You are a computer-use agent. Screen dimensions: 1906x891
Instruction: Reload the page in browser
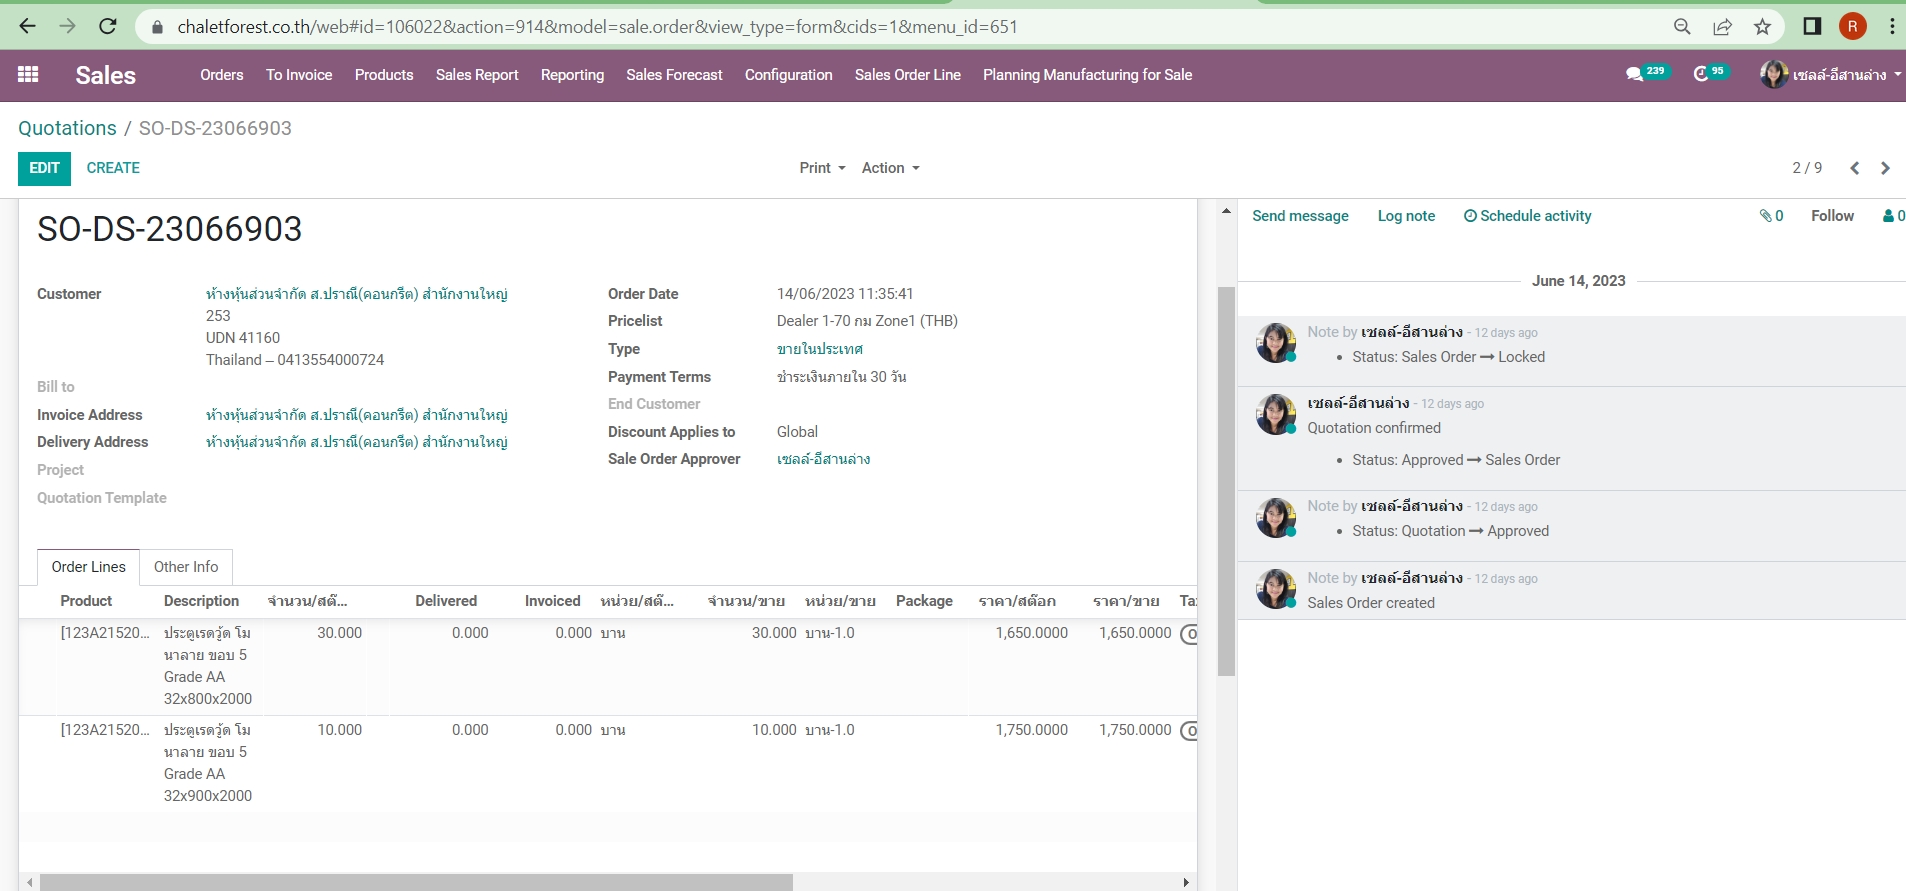[108, 27]
